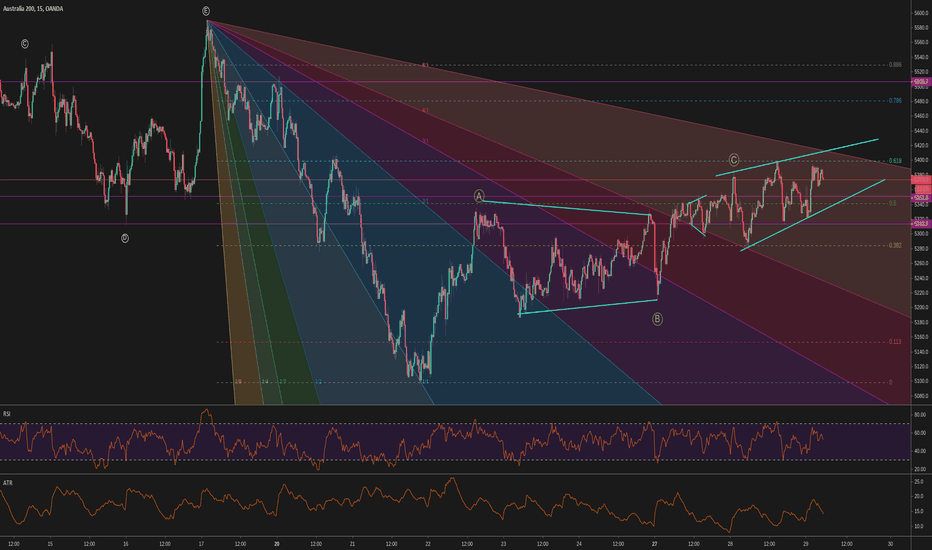The height and width of the screenshot is (550, 932).
Task: Select the circled D wave label below the low
Action: pos(125,238)
